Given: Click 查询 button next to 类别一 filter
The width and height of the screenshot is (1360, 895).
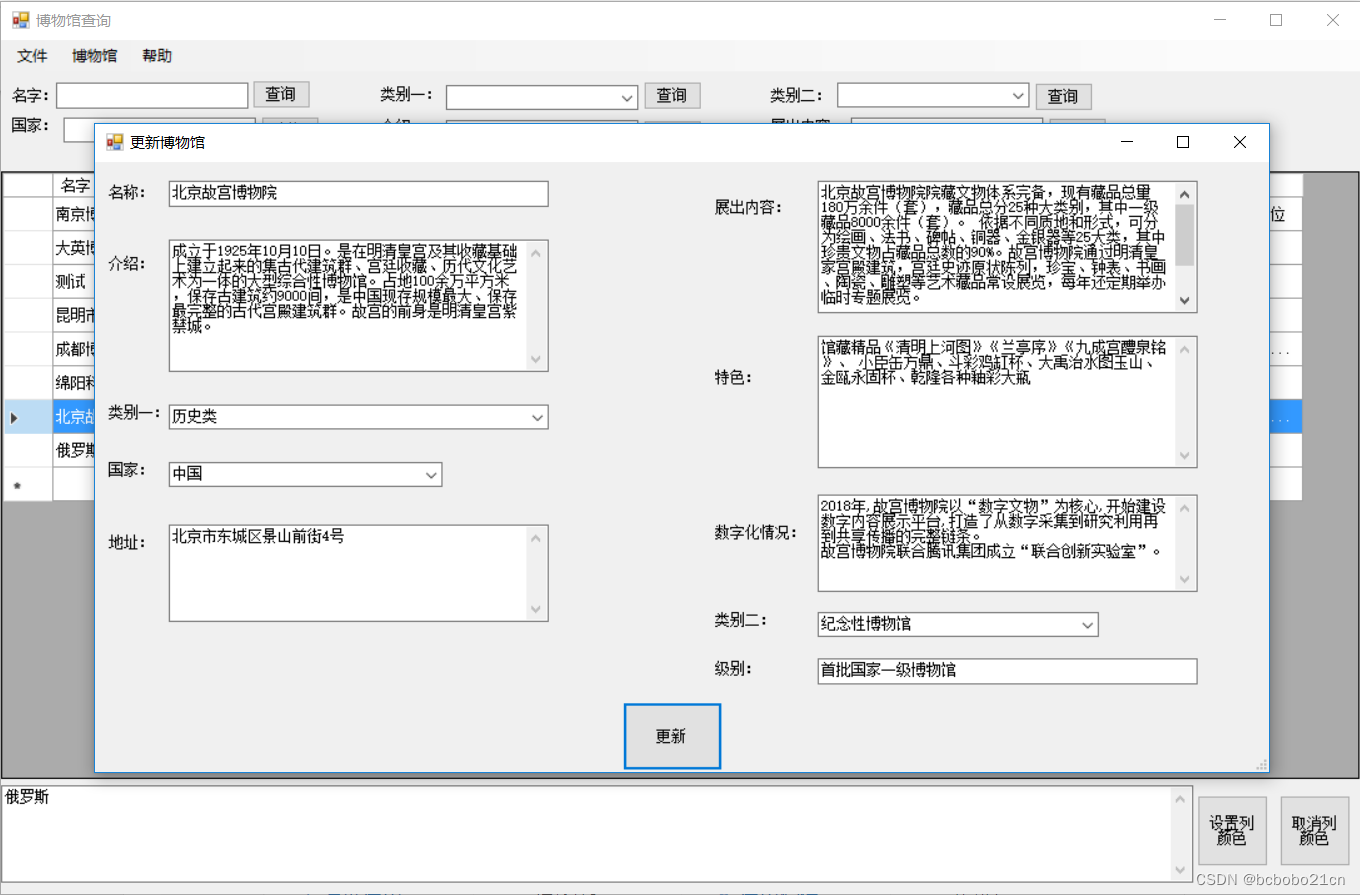Looking at the screenshot, I should click(672, 96).
